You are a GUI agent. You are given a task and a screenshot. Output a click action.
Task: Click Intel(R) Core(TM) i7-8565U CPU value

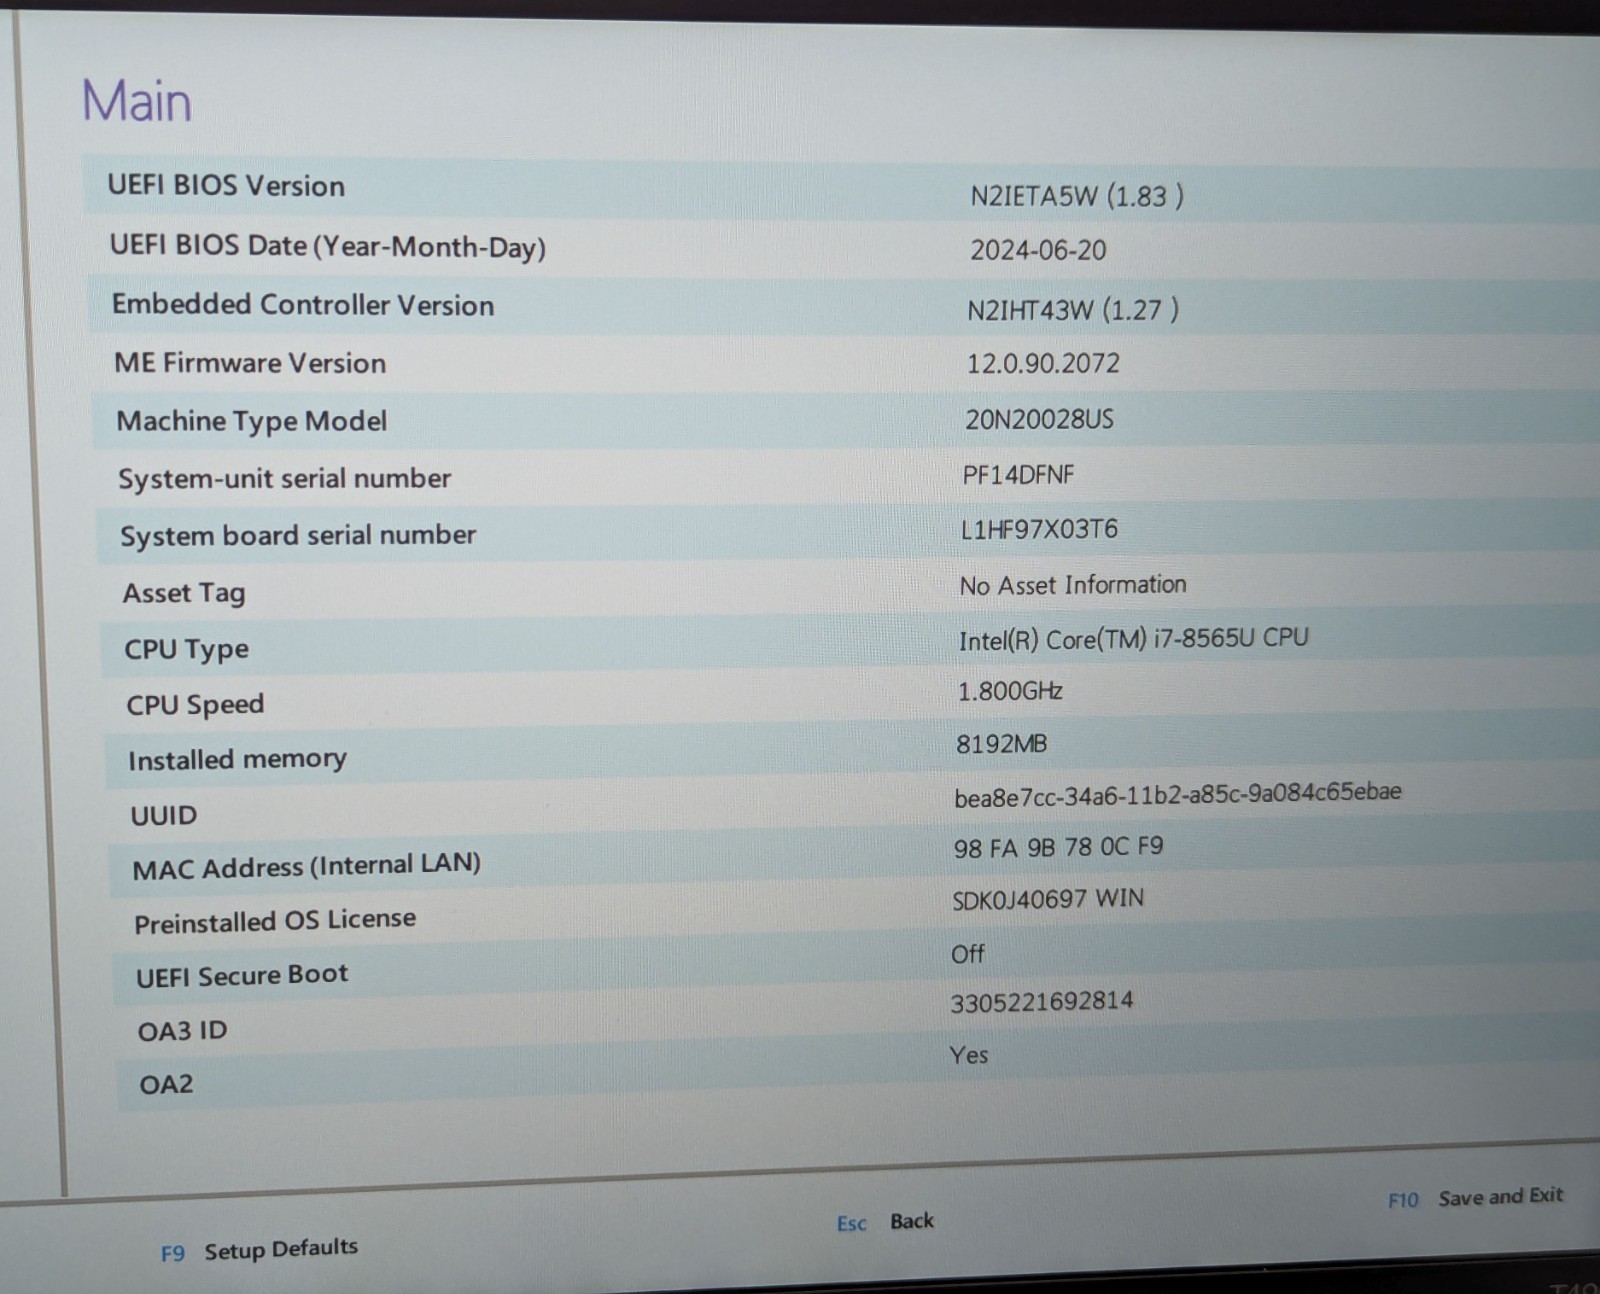click(x=1133, y=639)
